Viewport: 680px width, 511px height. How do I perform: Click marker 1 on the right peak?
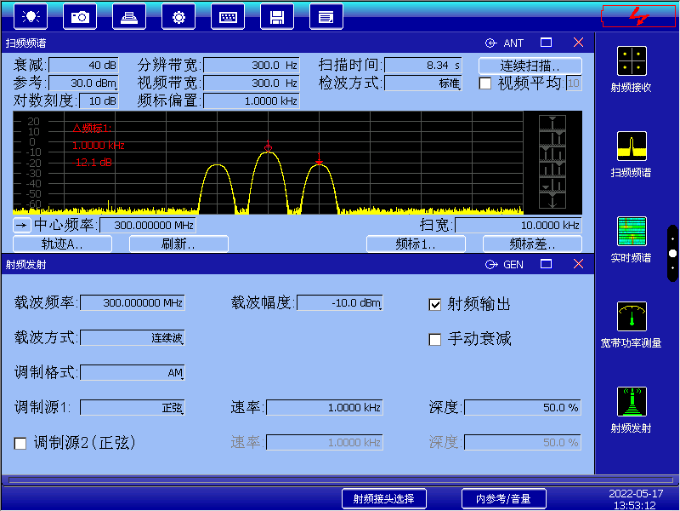[319, 160]
